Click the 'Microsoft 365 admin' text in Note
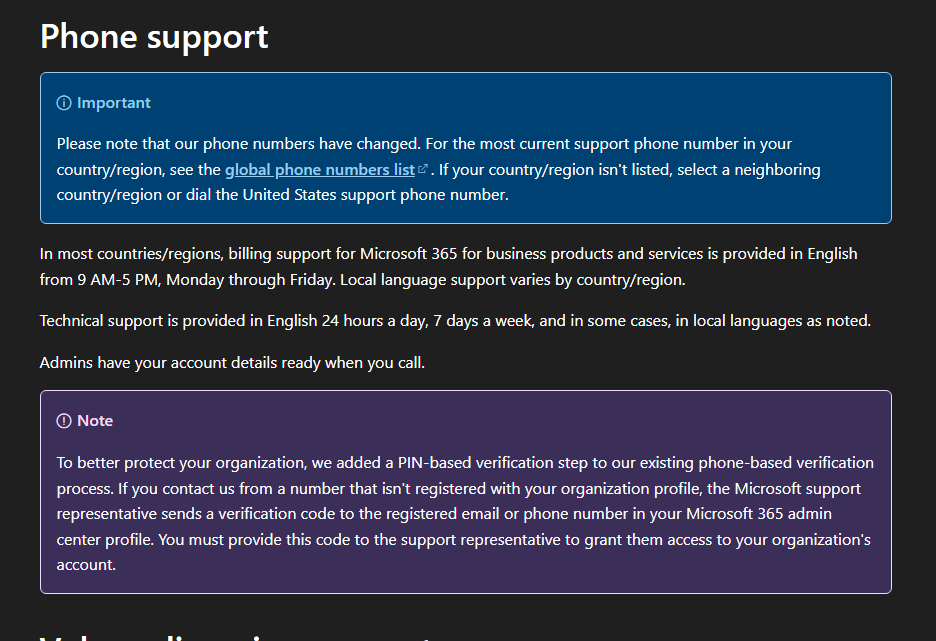 759,514
